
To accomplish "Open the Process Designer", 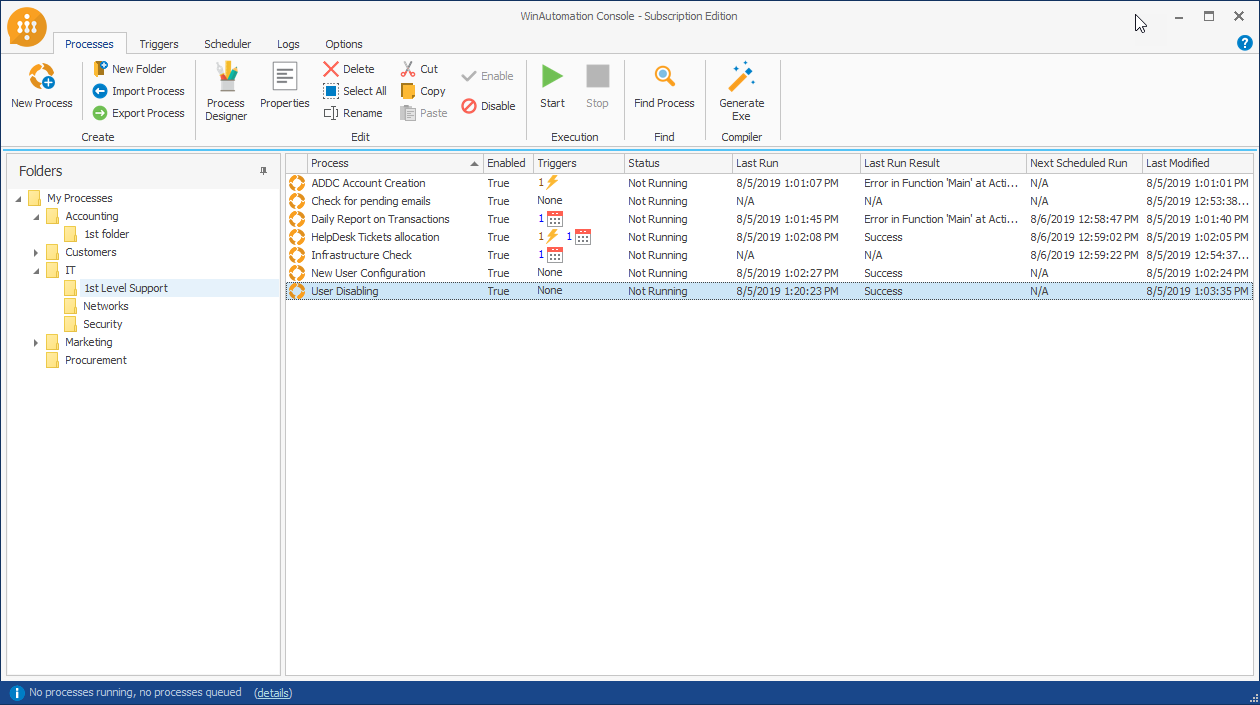I will point(226,78).
